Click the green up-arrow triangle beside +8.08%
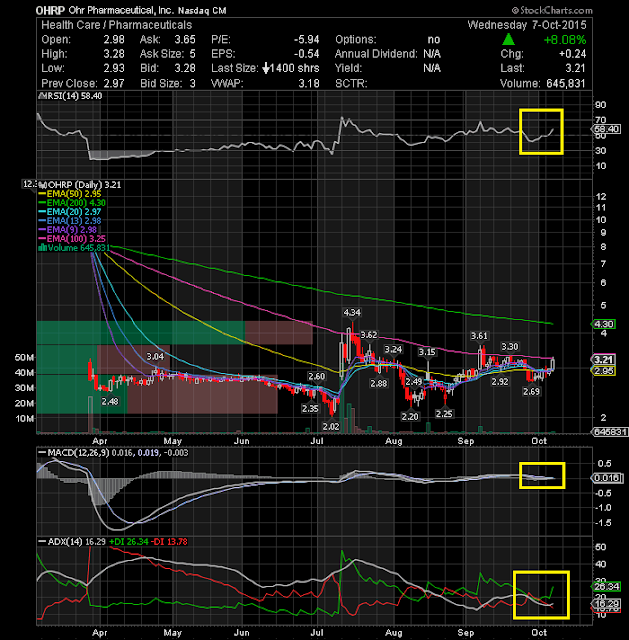 508,40
